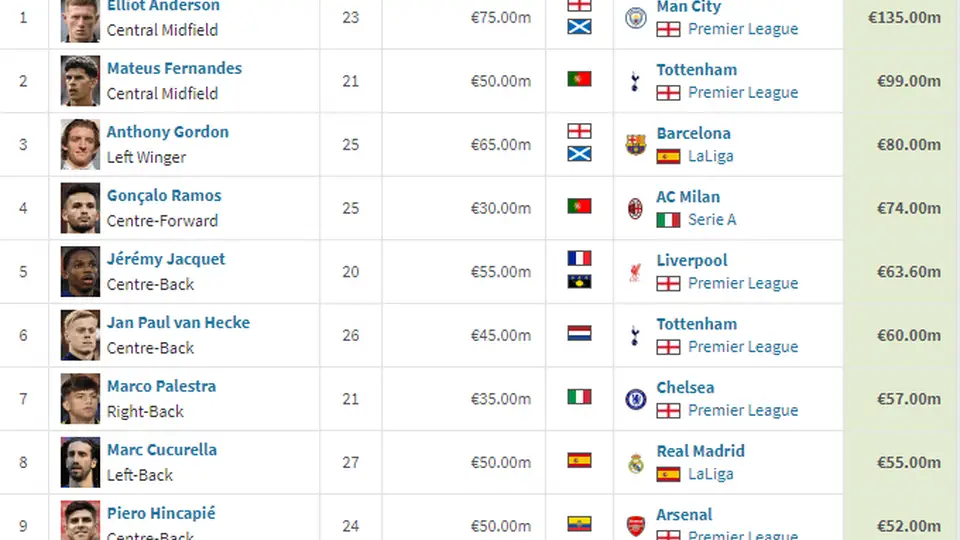Viewport: 960px width, 540px height.
Task: Click the Man City club crest icon
Action: tap(636, 18)
